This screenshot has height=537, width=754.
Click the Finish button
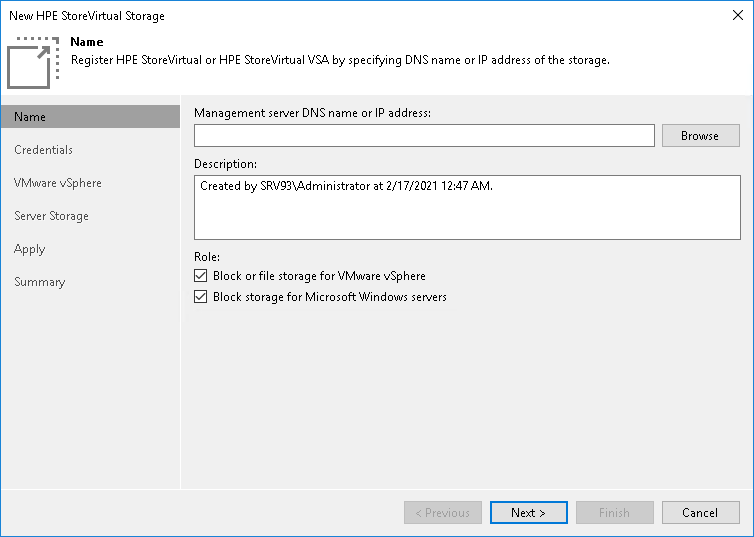[614, 513]
